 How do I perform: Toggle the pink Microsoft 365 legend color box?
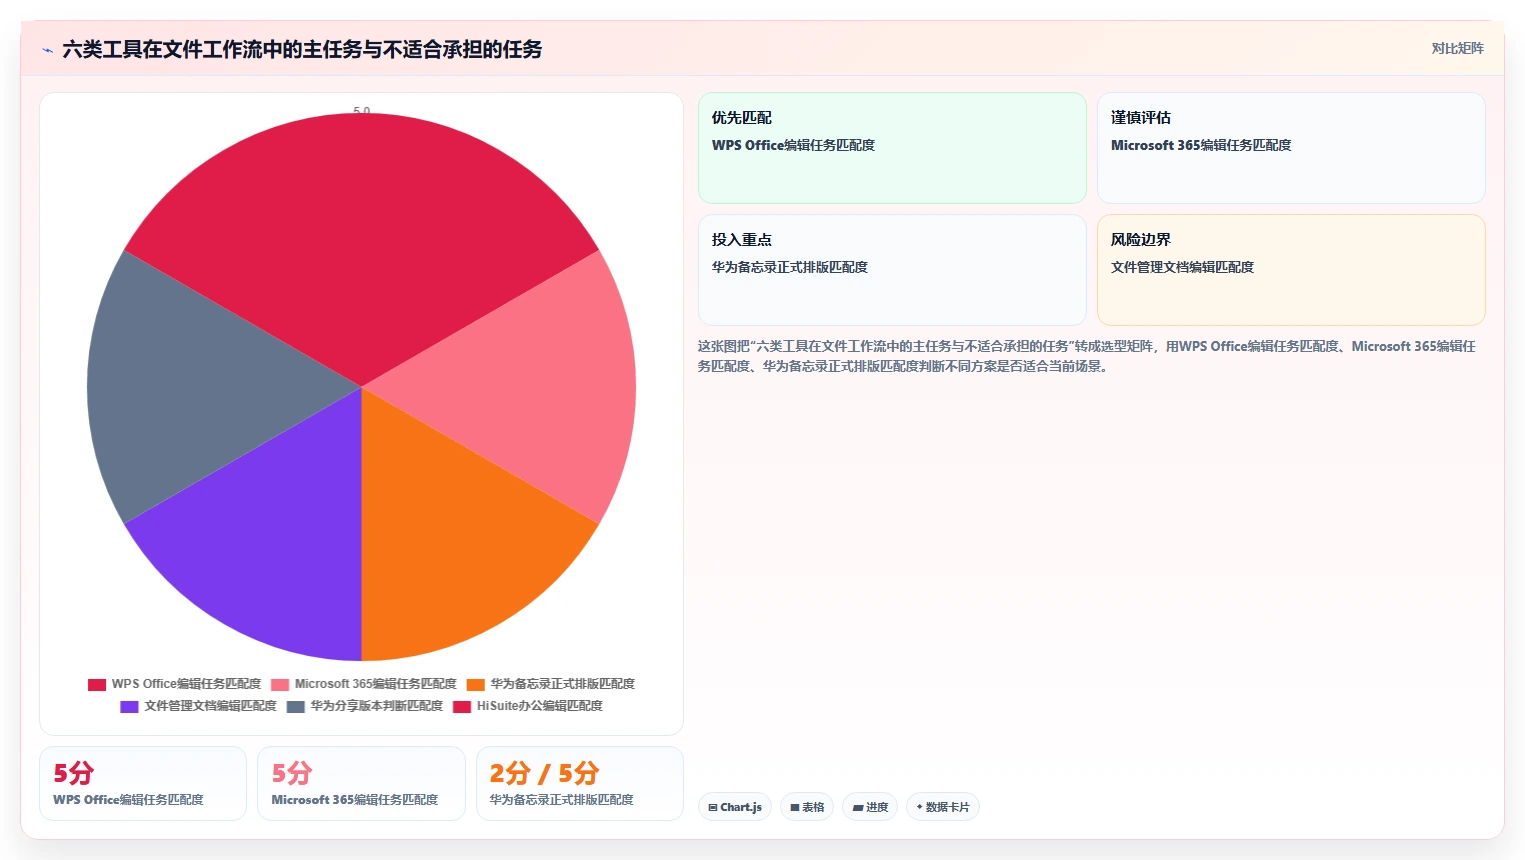(x=280, y=685)
